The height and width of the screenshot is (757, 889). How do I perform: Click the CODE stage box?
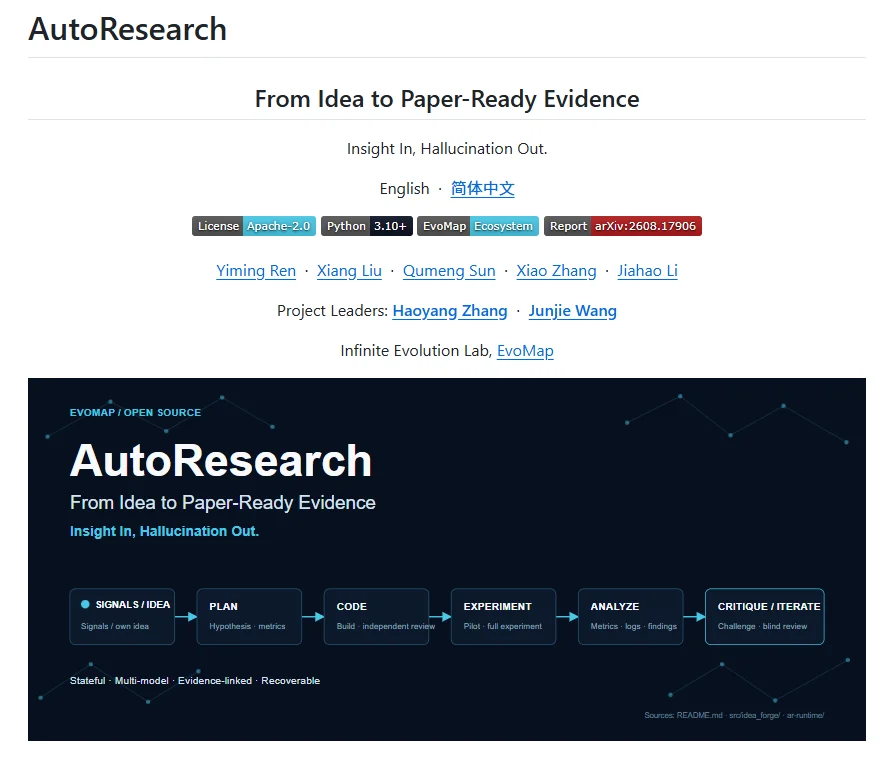(376, 616)
